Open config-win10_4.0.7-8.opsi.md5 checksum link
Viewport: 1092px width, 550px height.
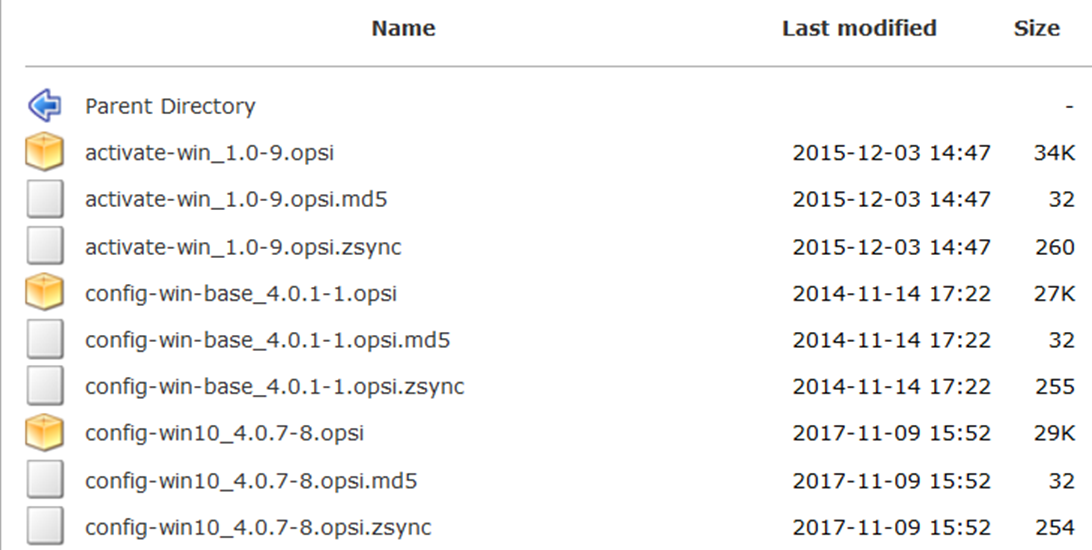coord(250,481)
